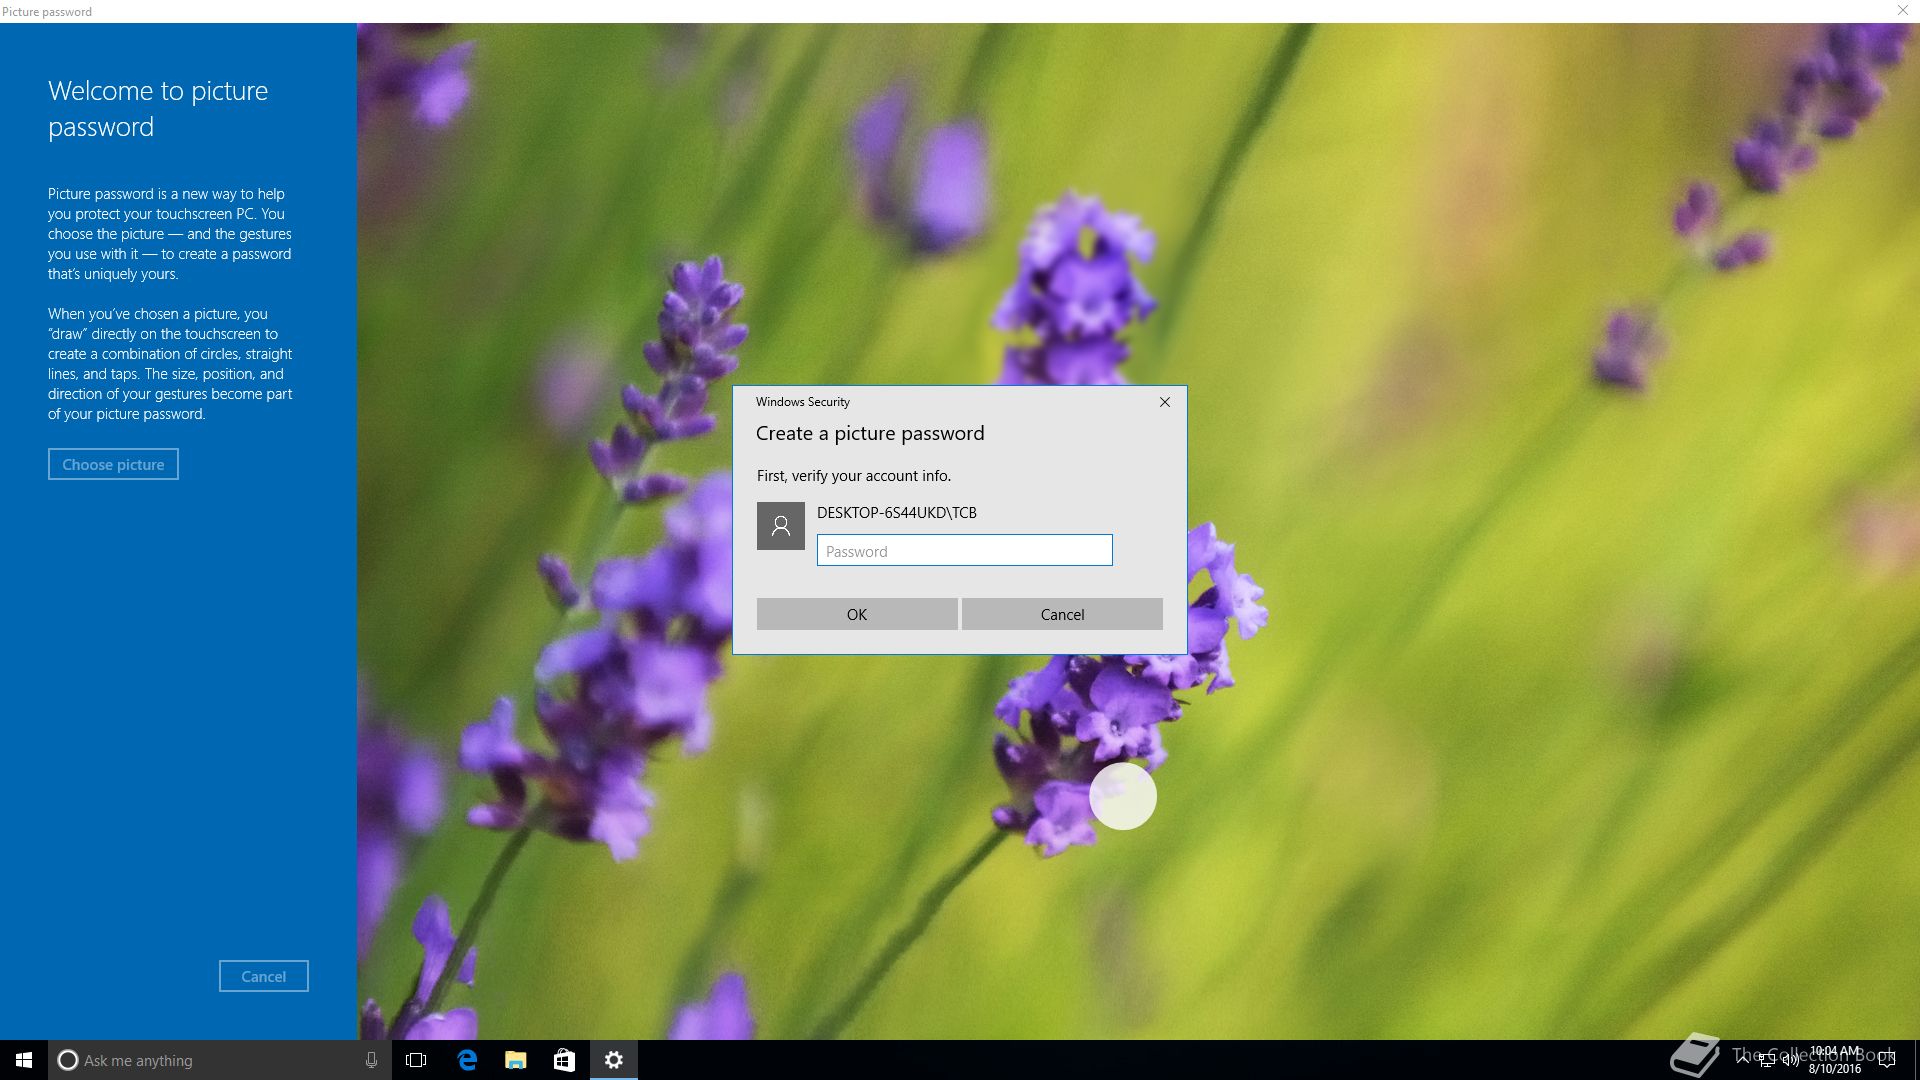Open File Explorer from taskbar
The width and height of the screenshot is (1920, 1080).
tap(516, 1060)
